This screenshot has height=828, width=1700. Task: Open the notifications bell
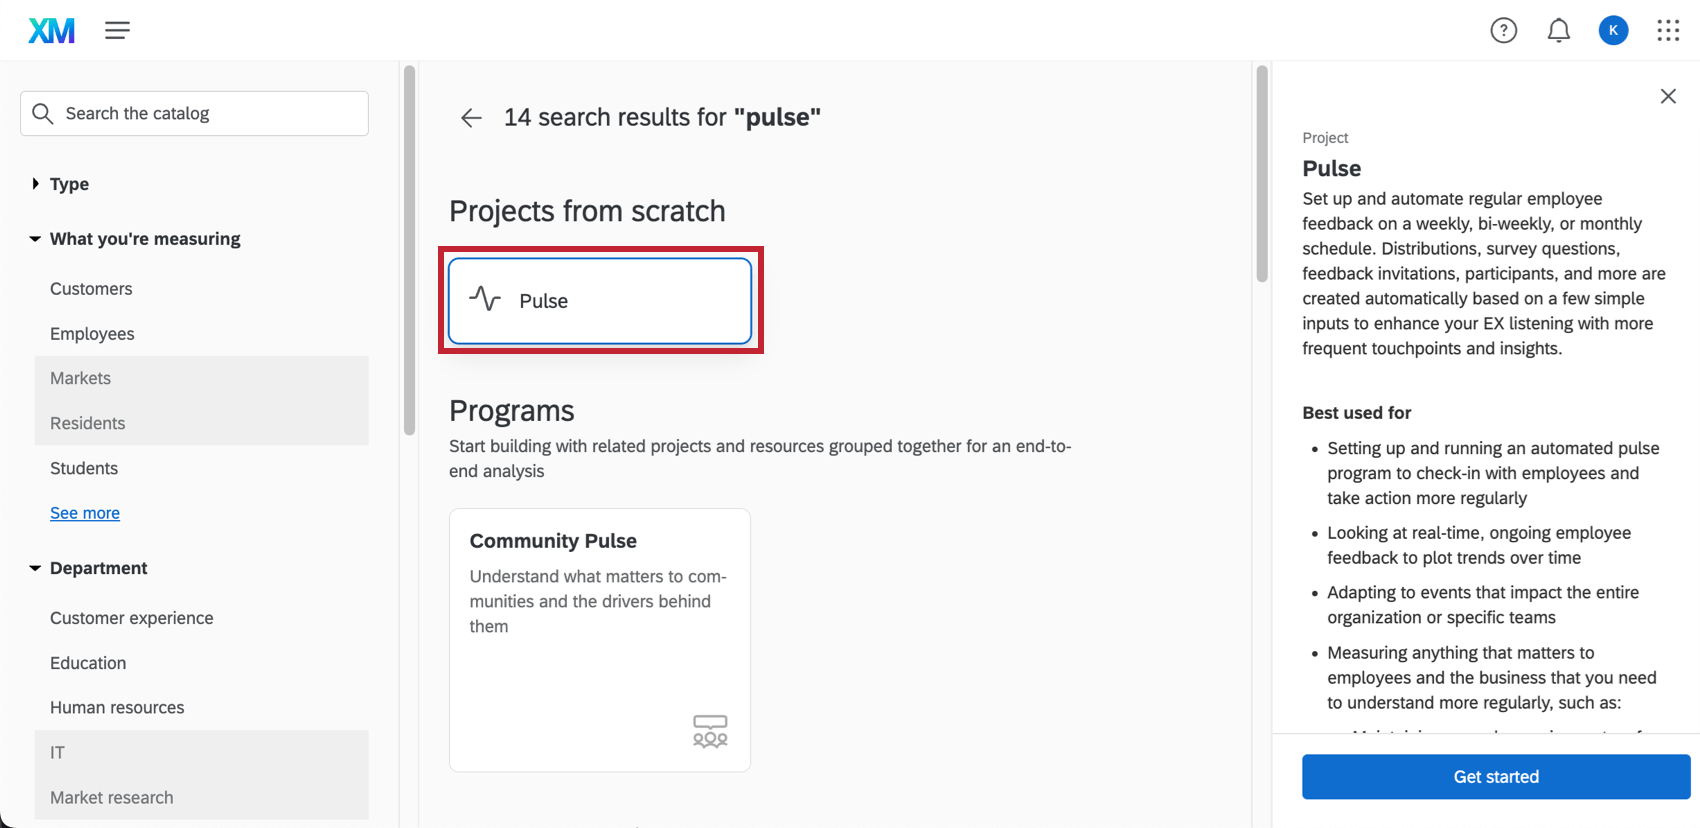click(x=1558, y=31)
